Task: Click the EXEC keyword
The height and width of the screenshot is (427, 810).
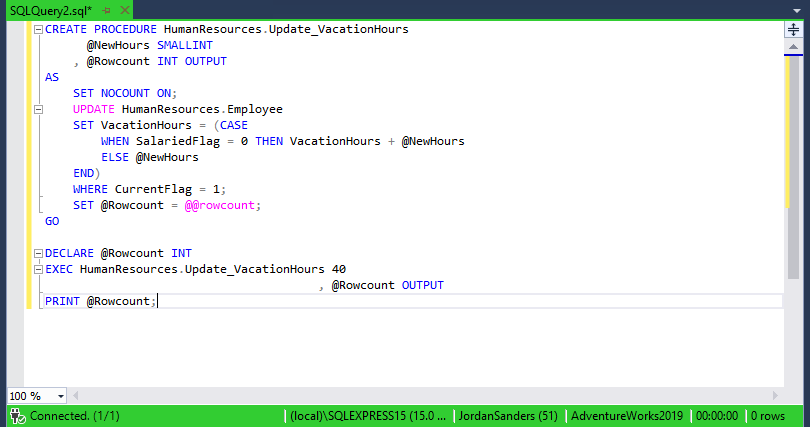Action: (59, 270)
